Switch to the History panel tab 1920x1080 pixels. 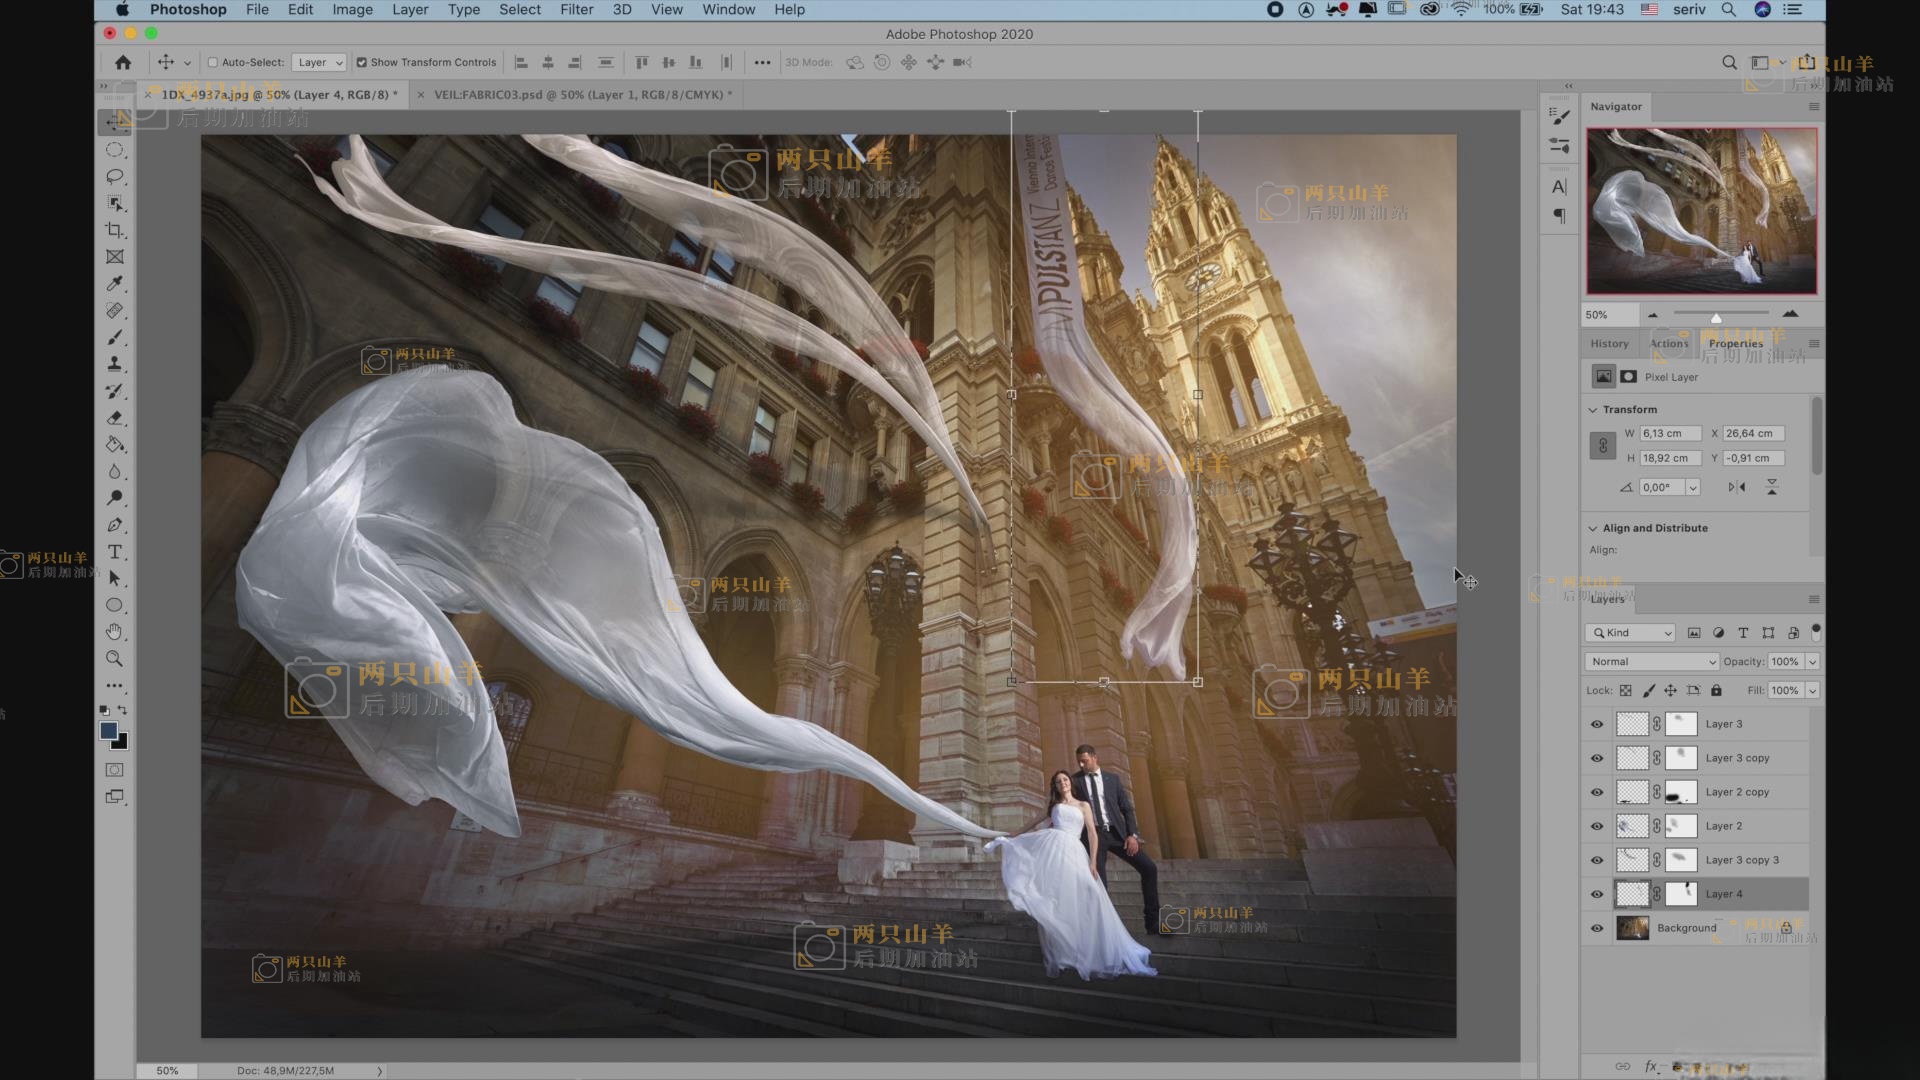pyautogui.click(x=1609, y=344)
